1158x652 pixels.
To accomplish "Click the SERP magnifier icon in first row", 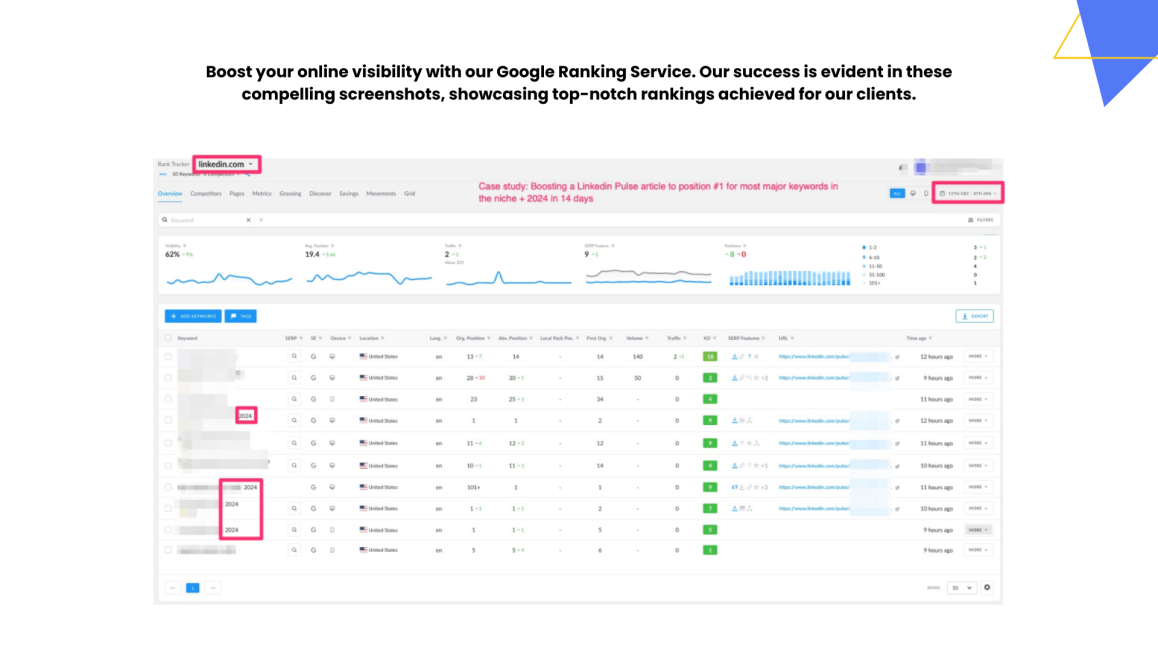I will pyautogui.click(x=294, y=357).
